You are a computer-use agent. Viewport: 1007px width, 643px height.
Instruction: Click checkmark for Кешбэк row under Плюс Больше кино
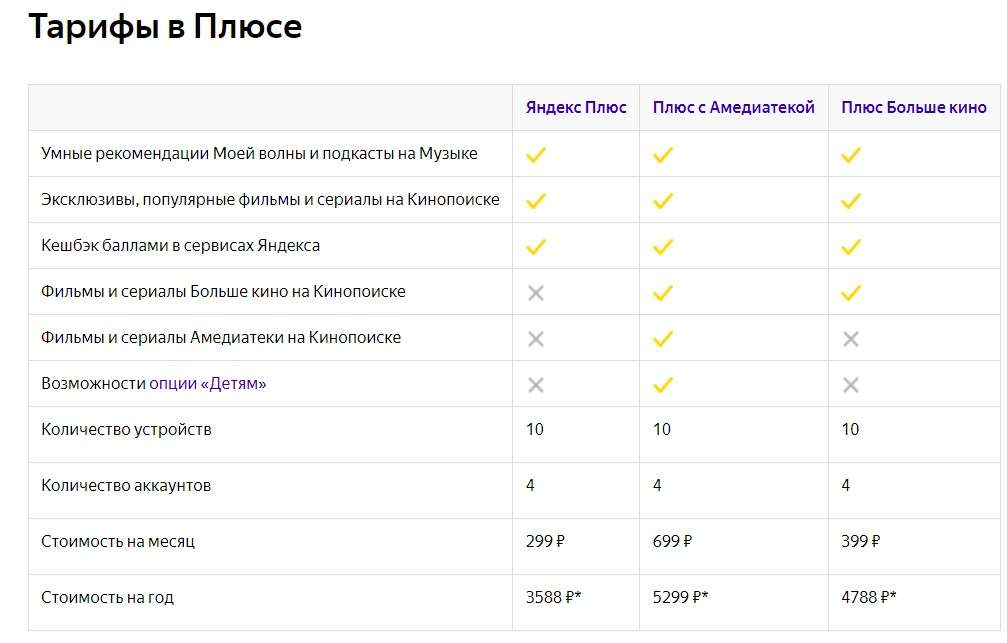851,247
